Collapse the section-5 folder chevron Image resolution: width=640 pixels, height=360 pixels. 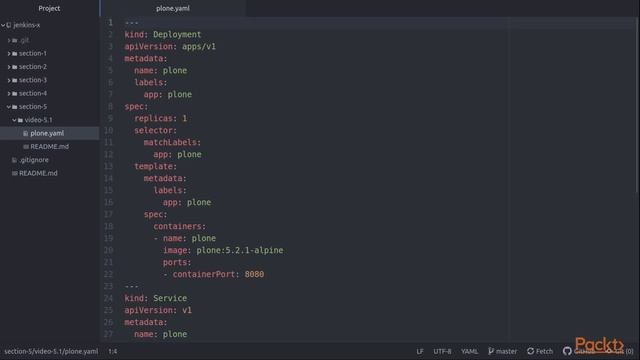coord(9,107)
